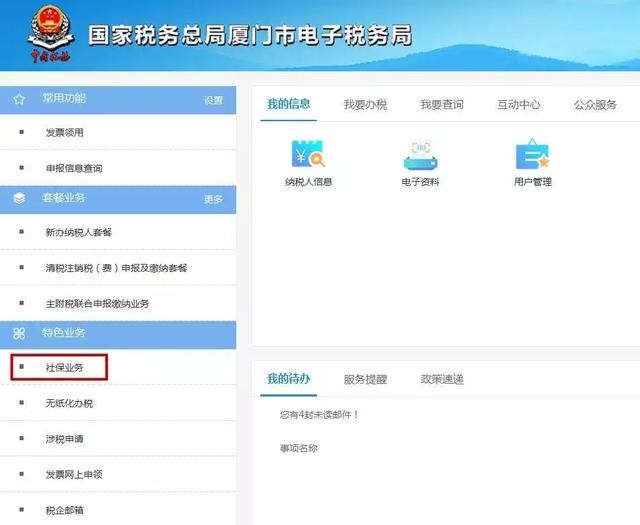Switch to the 我要办税 tab
Viewport: 640px width, 525px height.
(365, 105)
